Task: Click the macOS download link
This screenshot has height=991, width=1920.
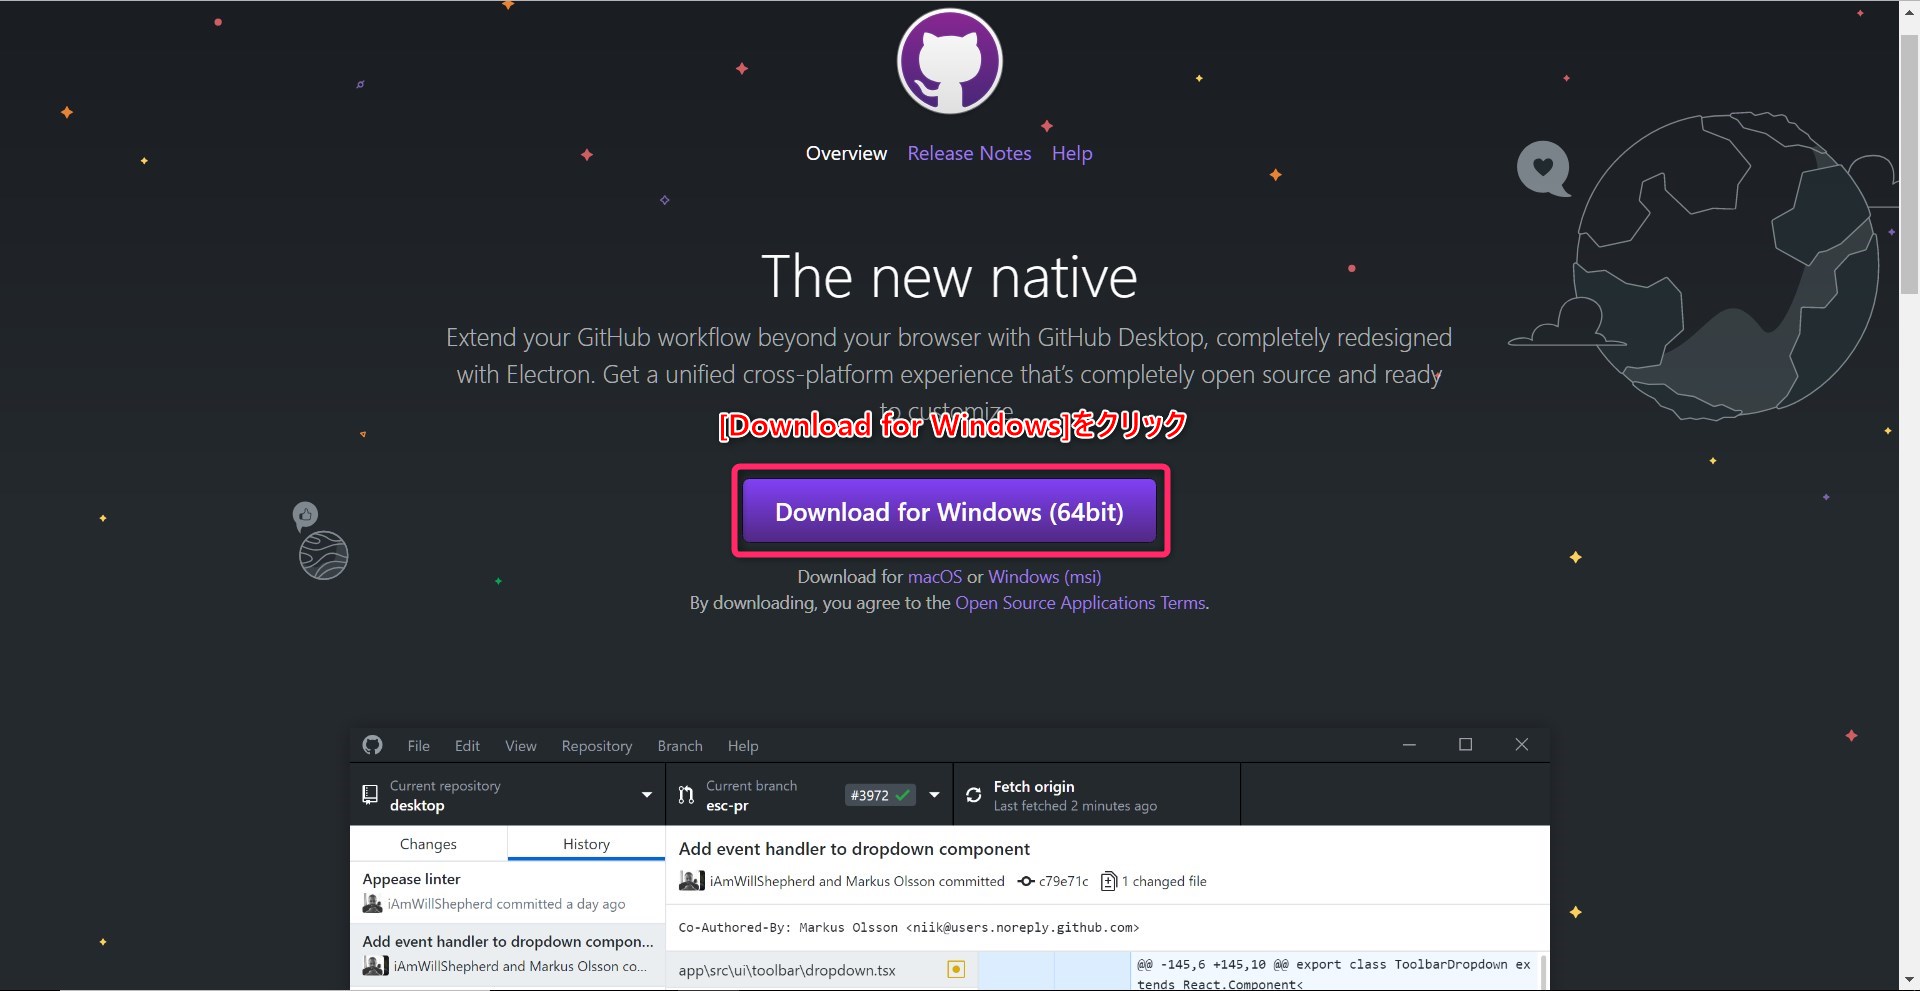Action: coord(934,577)
